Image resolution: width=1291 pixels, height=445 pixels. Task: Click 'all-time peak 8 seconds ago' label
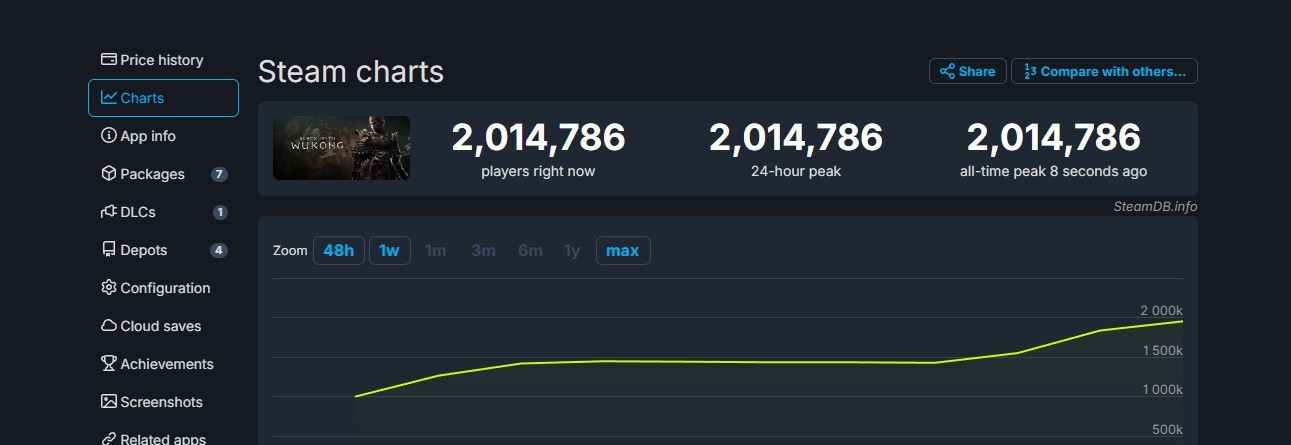(1054, 171)
